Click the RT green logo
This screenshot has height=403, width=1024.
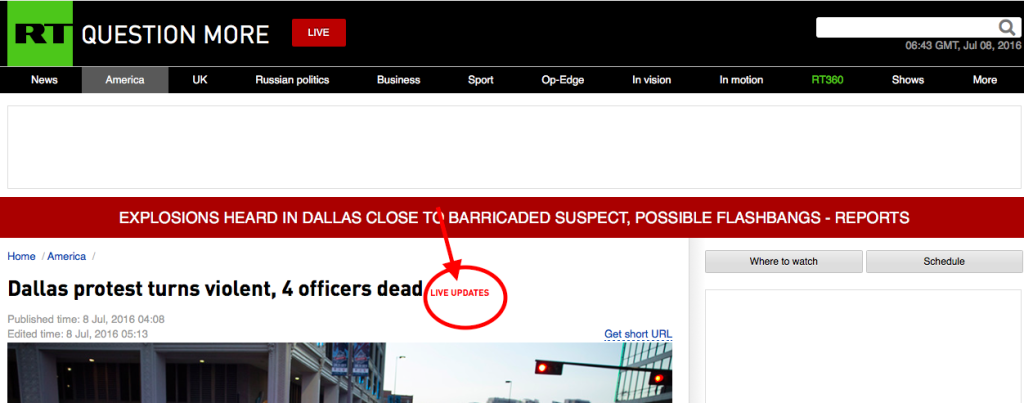tap(40, 33)
